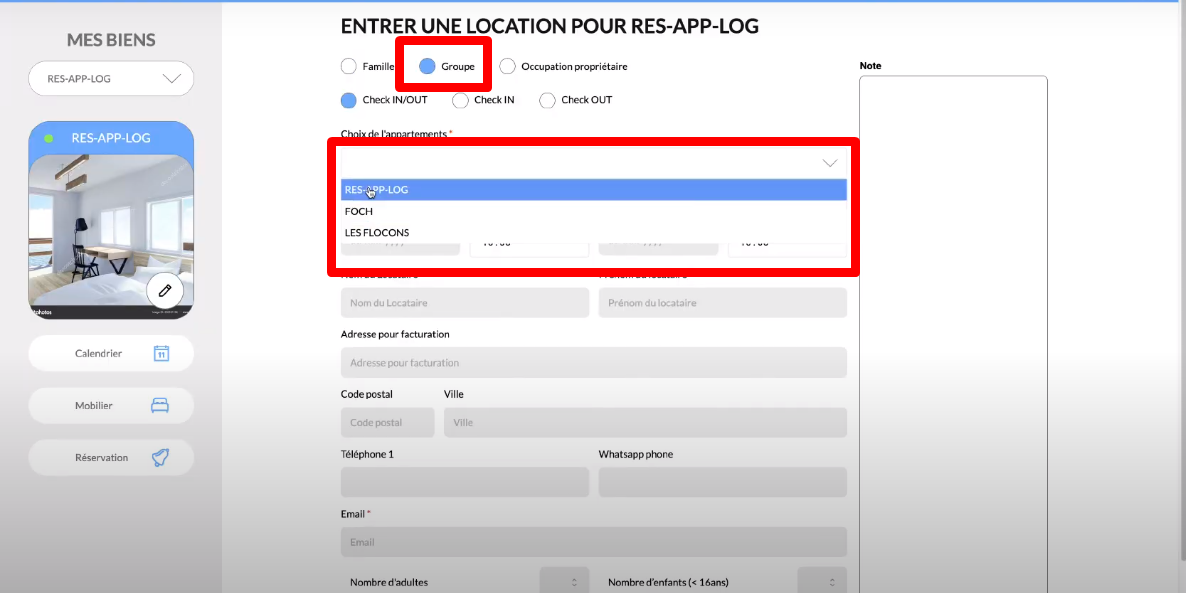Screen dimensions: 1186x593
Task: Click the Réservation megaphone icon
Action: point(160,457)
